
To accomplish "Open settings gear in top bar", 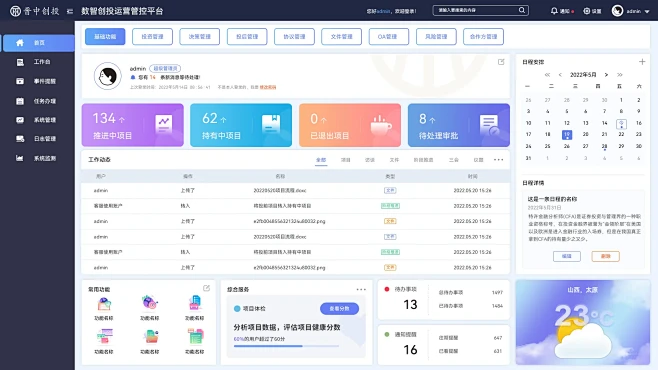I will point(587,11).
